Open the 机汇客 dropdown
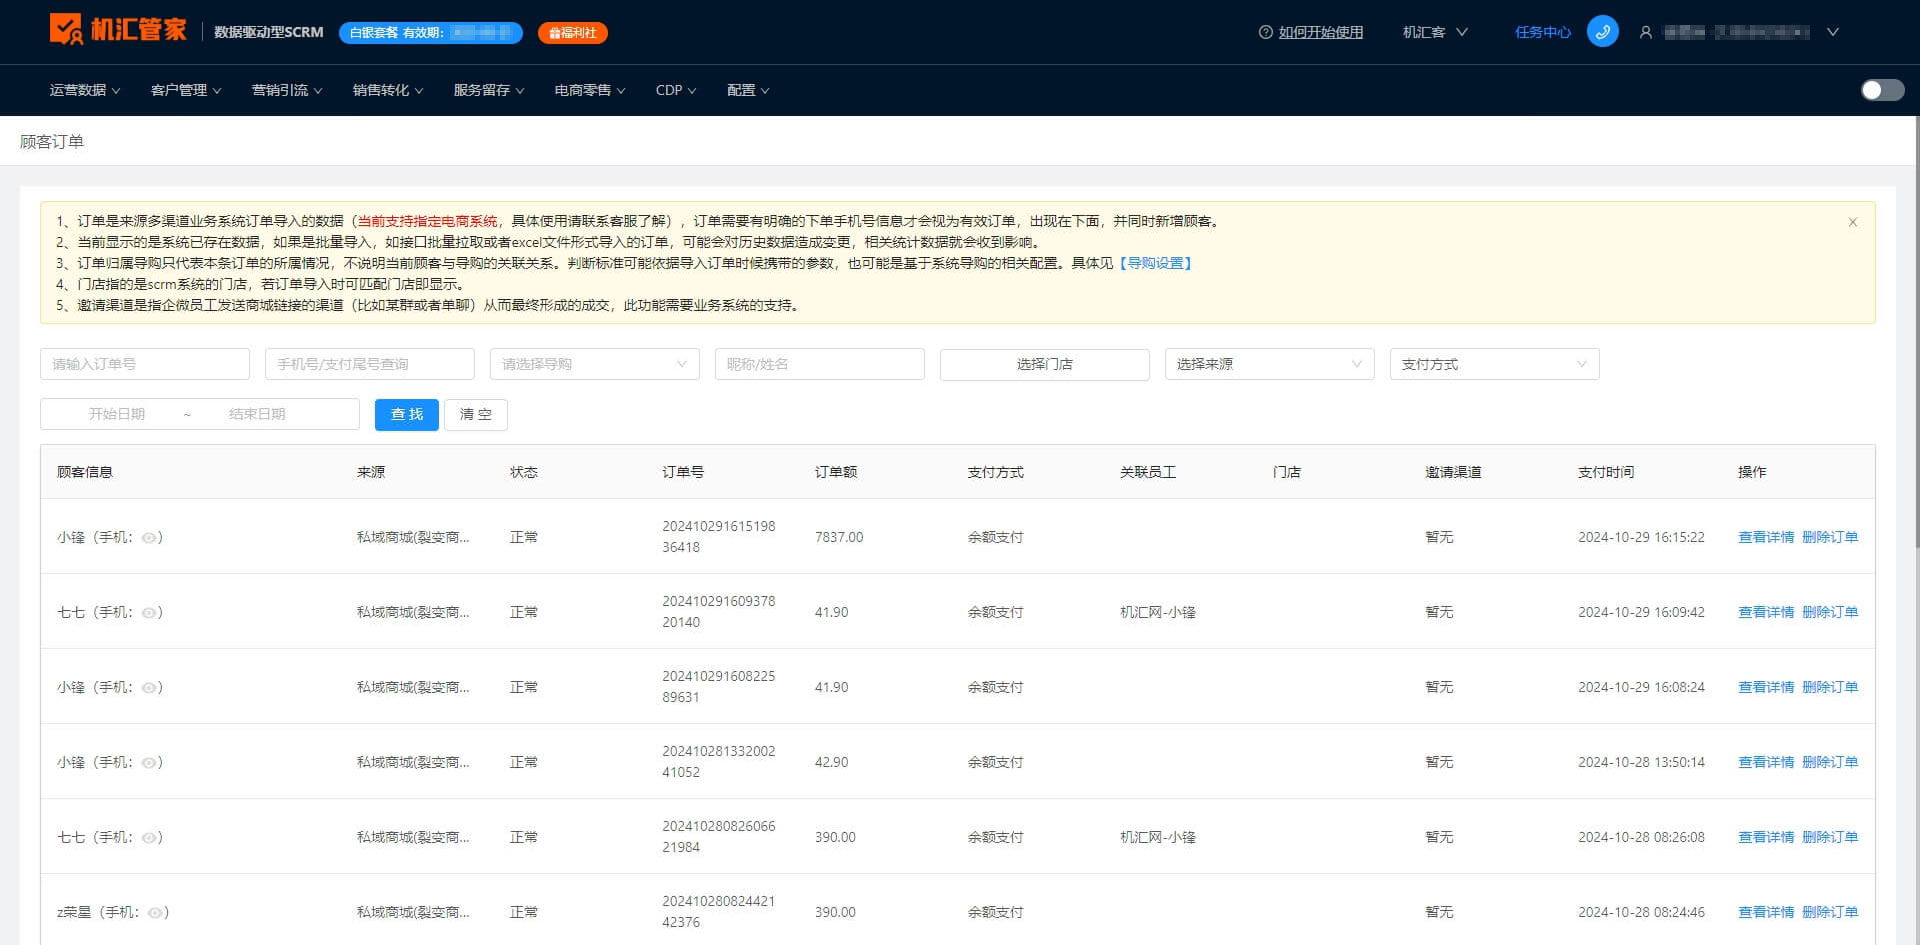 (1435, 32)
